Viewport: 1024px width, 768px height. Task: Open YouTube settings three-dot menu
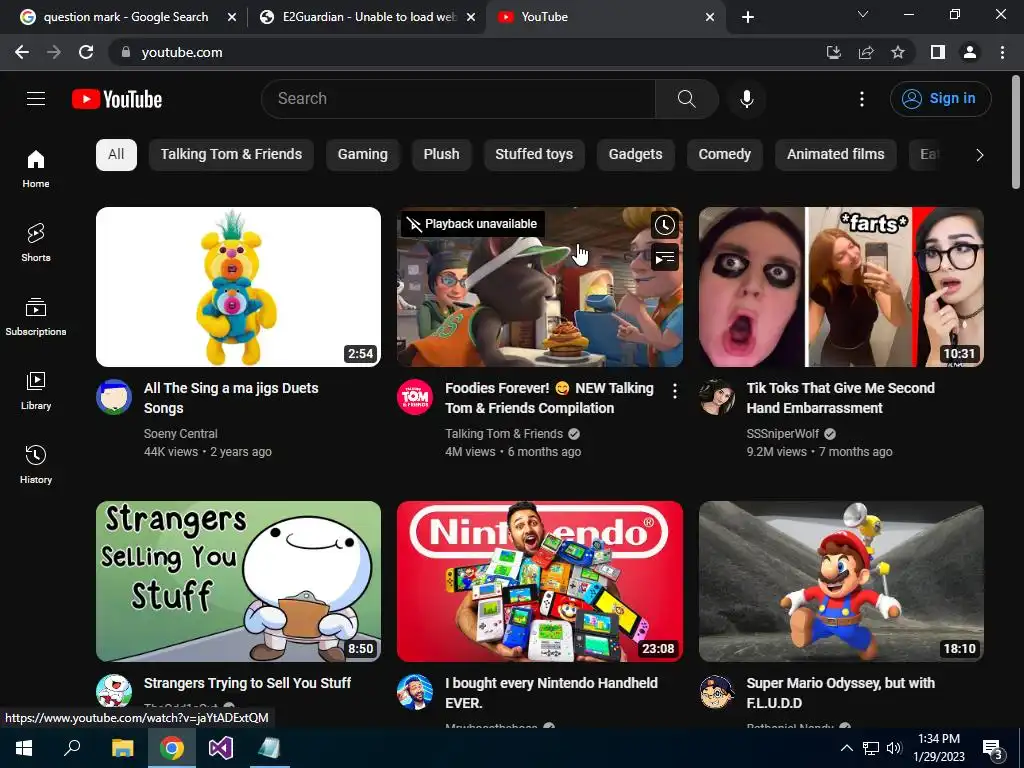click(861, 99)
